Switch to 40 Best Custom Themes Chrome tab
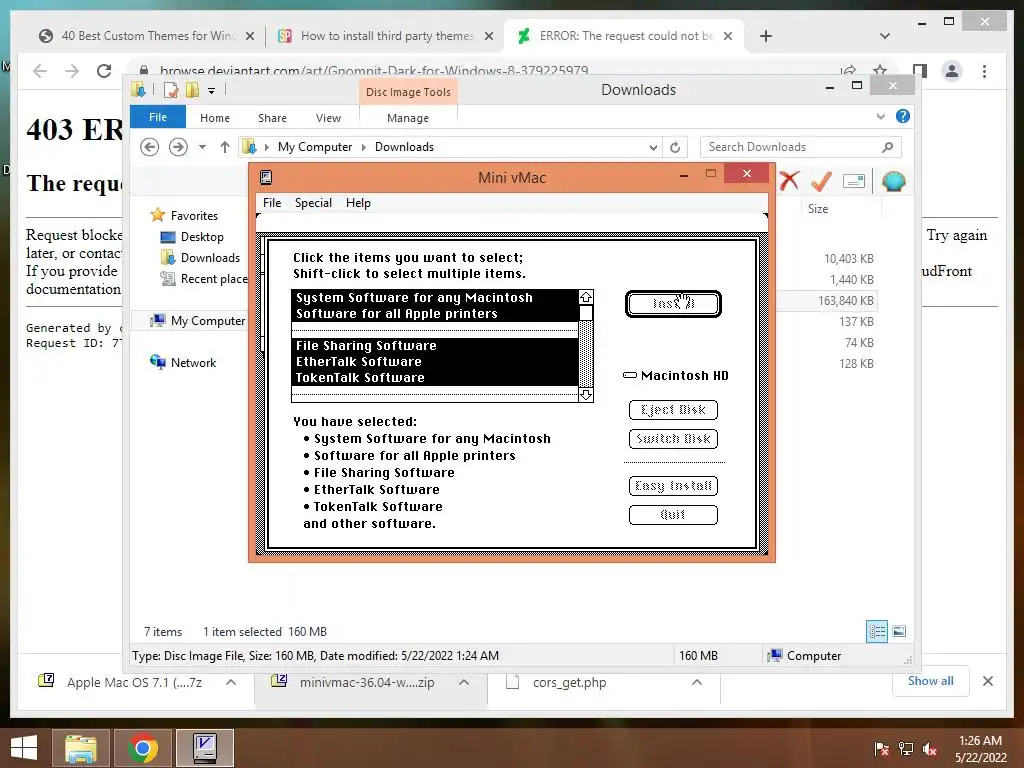Image resolution: width=1024 pixels, height=768 pixels. [x=146, y=36]
